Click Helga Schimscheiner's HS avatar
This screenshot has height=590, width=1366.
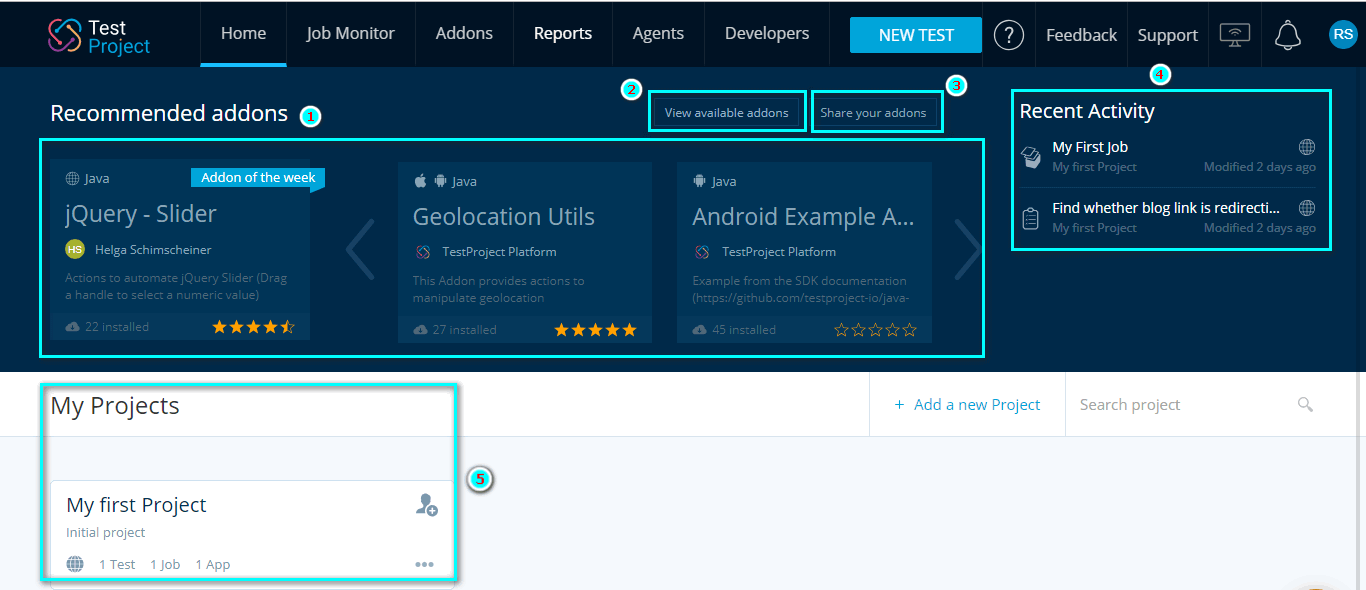tap(74, 248)
